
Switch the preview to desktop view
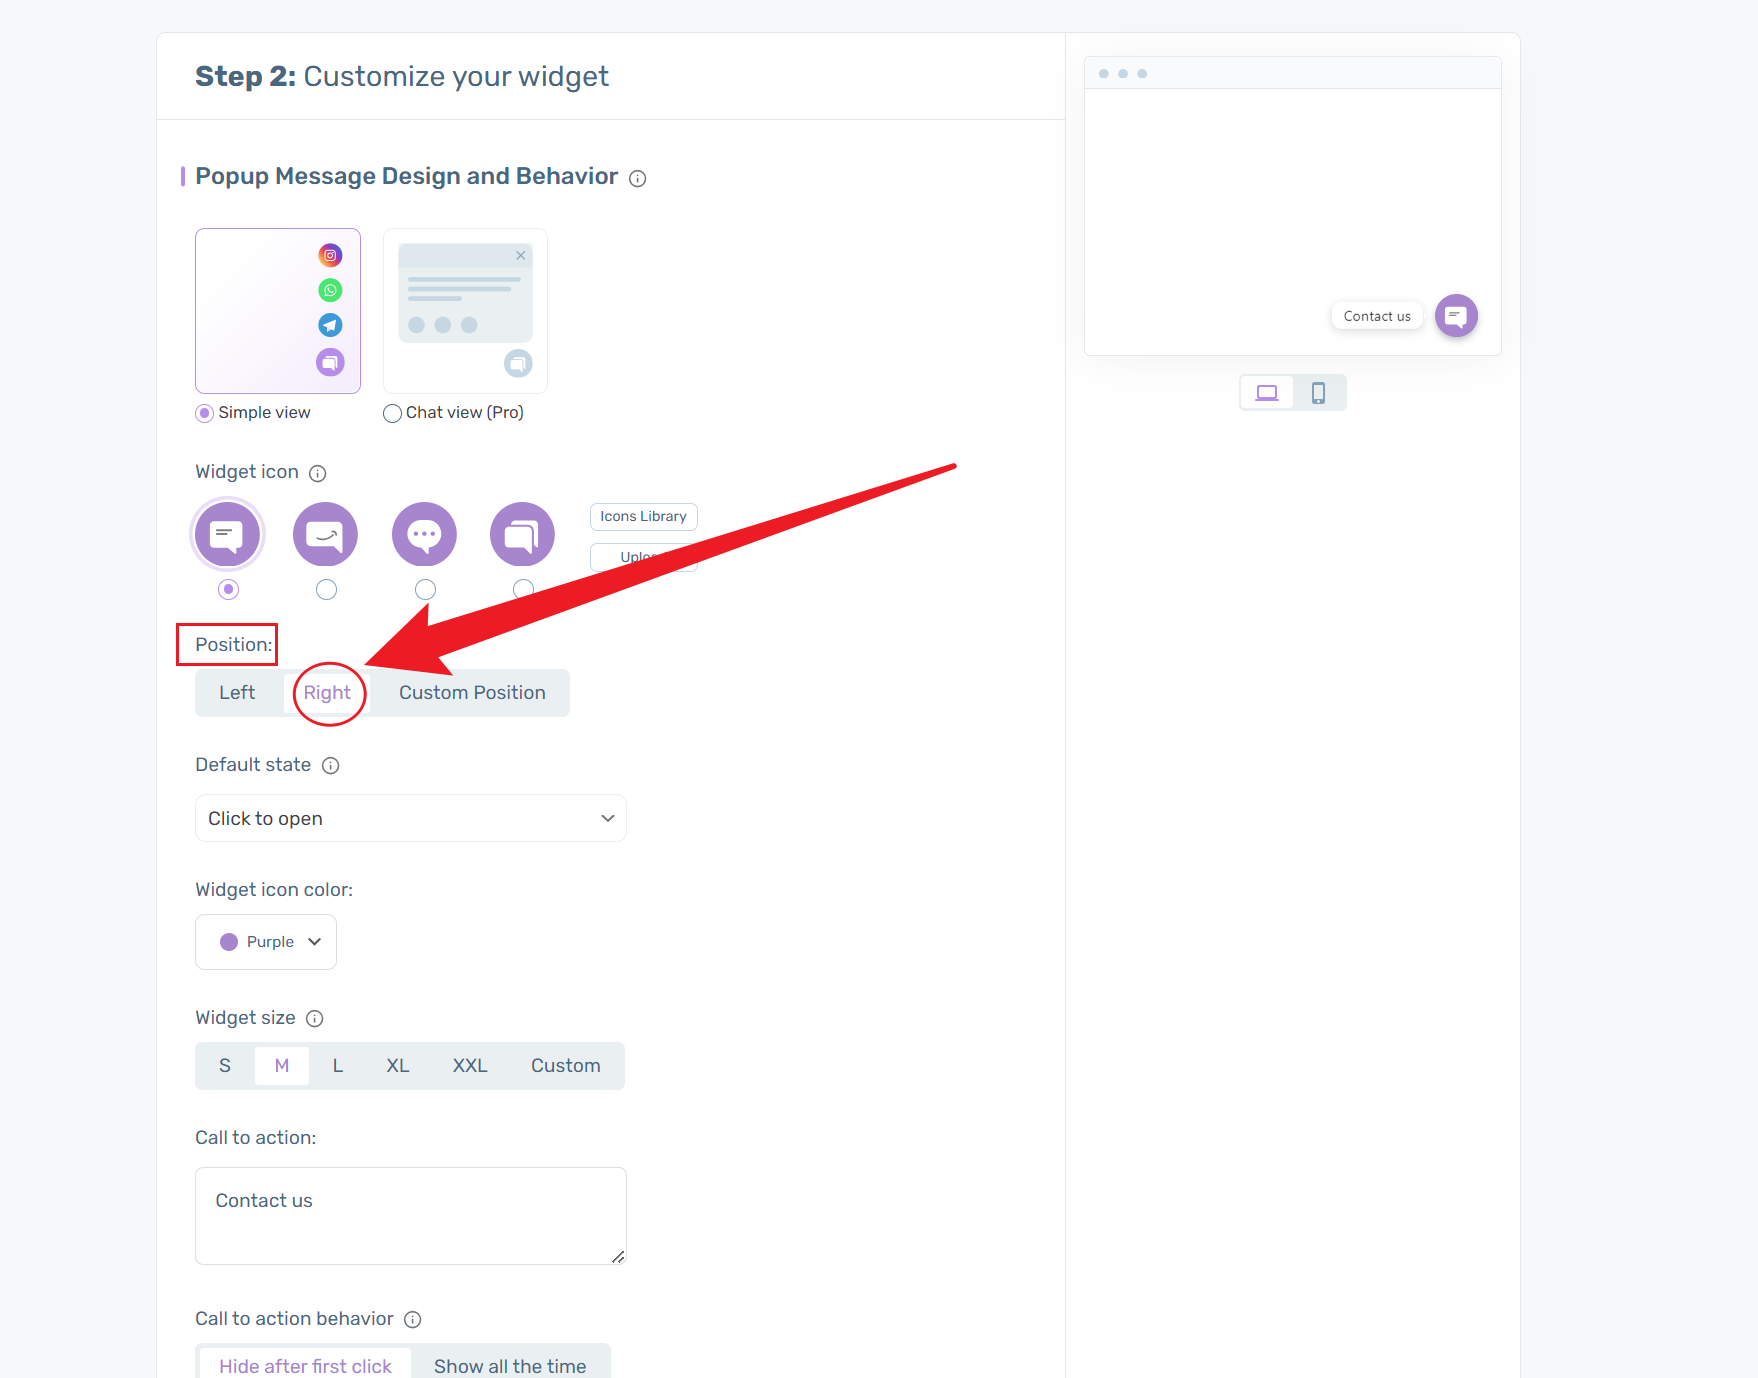pos(1266,392)
